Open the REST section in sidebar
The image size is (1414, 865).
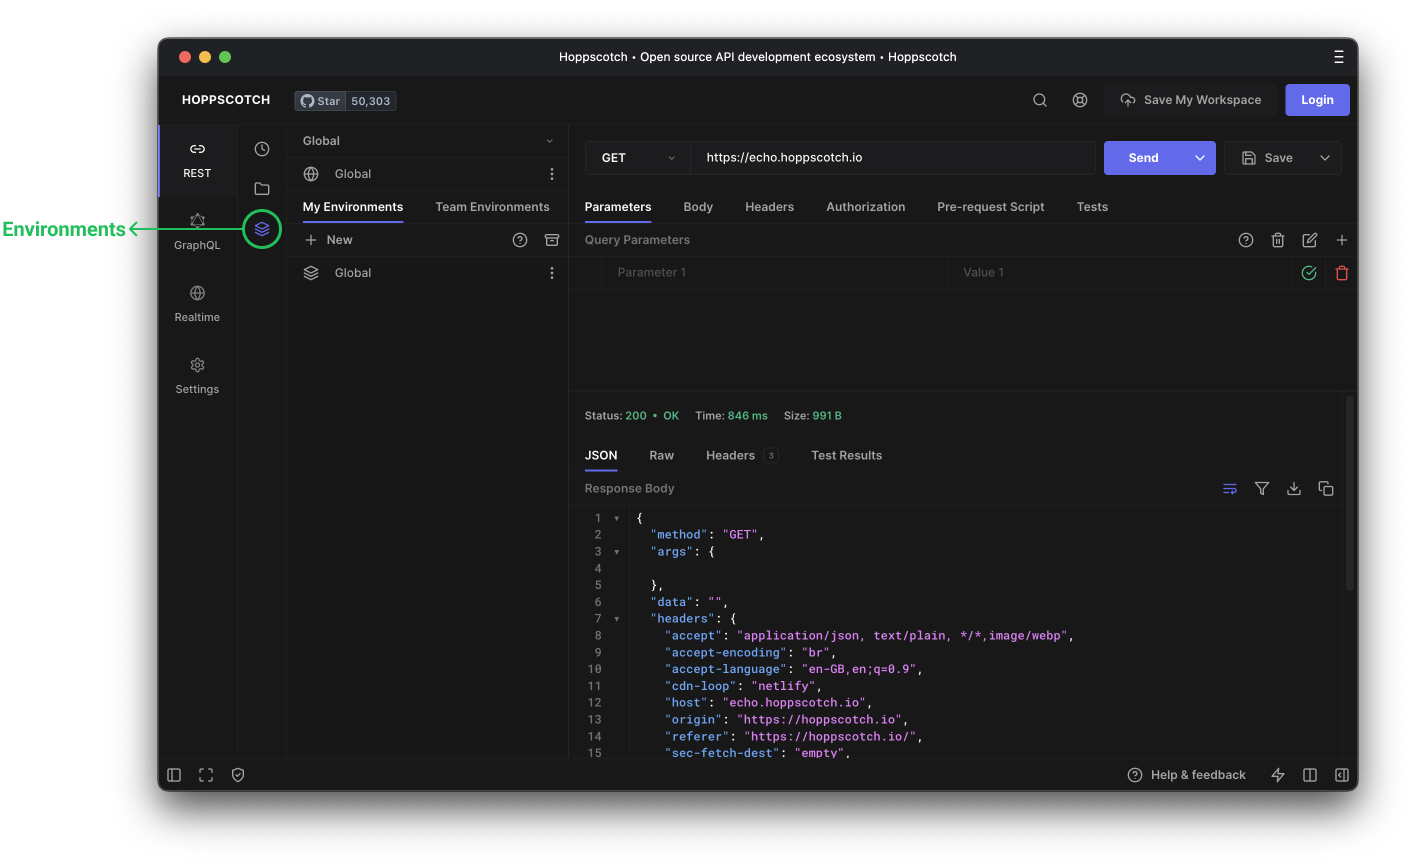(x=197, y=160)
